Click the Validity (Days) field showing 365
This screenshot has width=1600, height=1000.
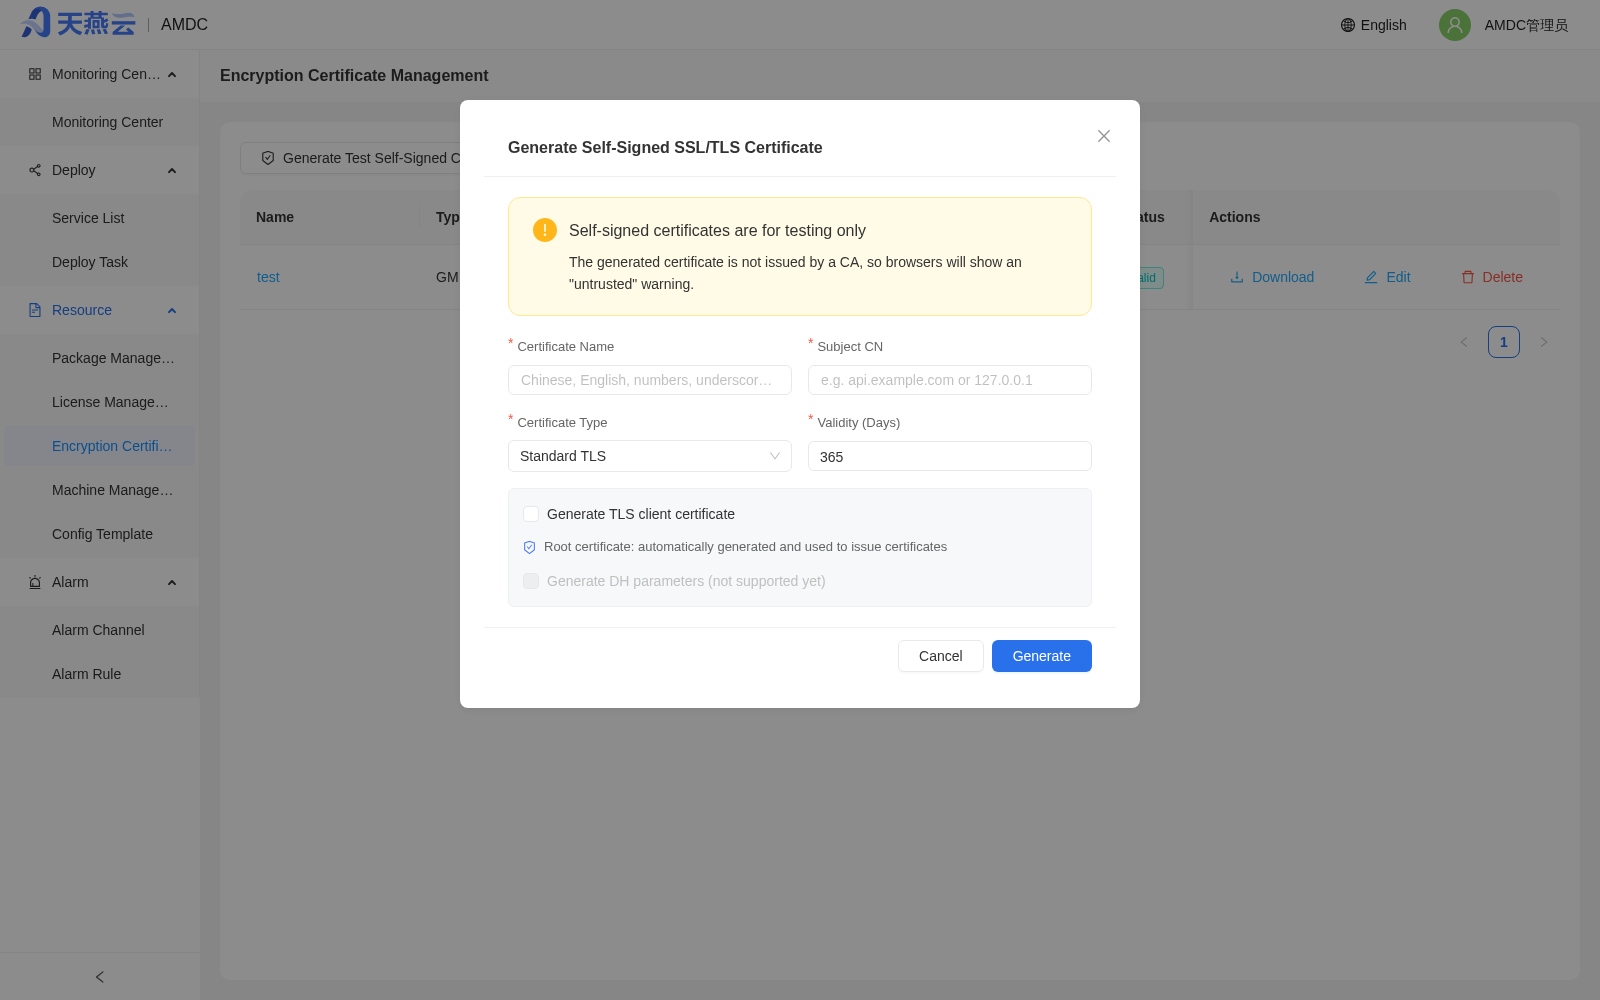(950, 456)
